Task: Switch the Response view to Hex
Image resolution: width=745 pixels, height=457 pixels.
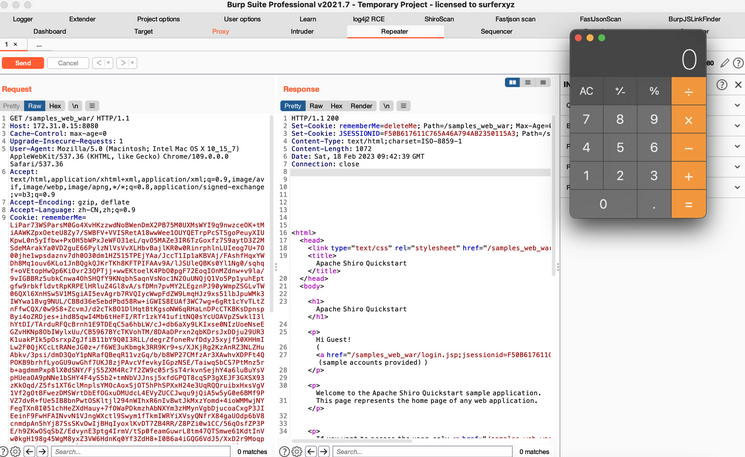Action: tap(336, 106)
